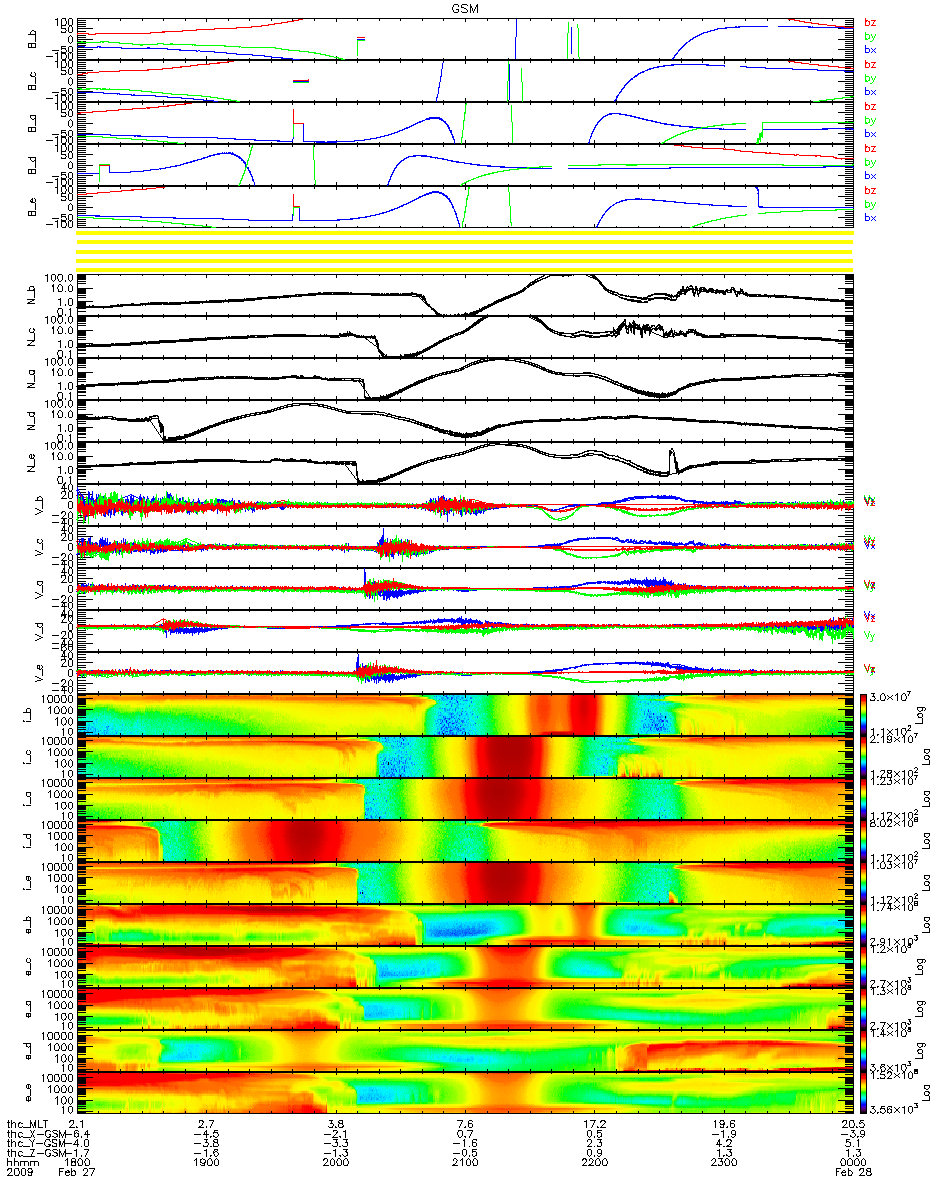The width and height of the screenshot is (930, 1200).
Task: Click the 2100 time tick label
Action: coord(465,1164)
